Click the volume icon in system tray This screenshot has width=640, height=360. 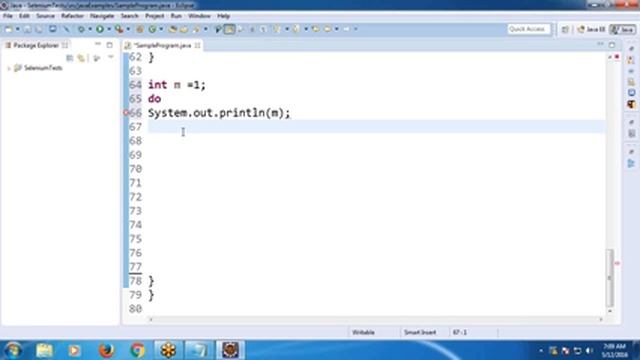(x=589, y=351)
